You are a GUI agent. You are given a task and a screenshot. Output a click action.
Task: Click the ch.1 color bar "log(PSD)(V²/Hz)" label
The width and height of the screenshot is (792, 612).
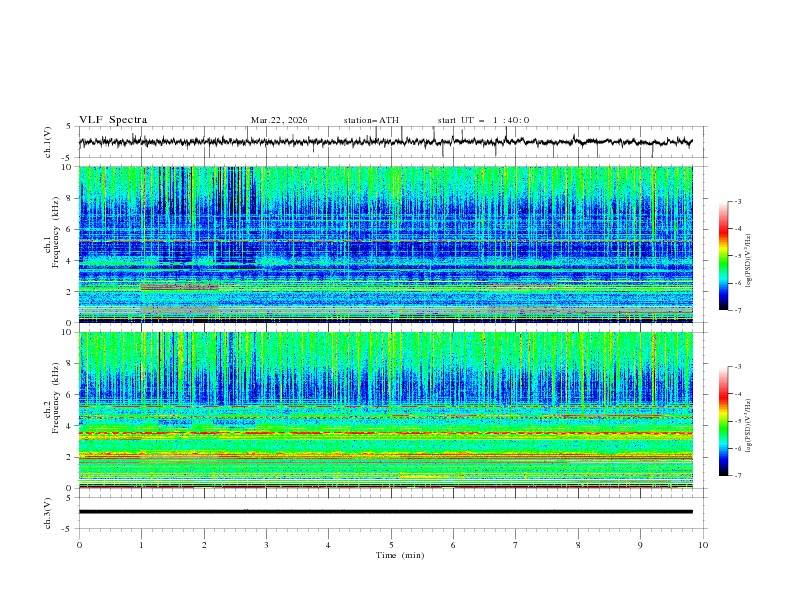pyautogui.click(x=748, y=261)
